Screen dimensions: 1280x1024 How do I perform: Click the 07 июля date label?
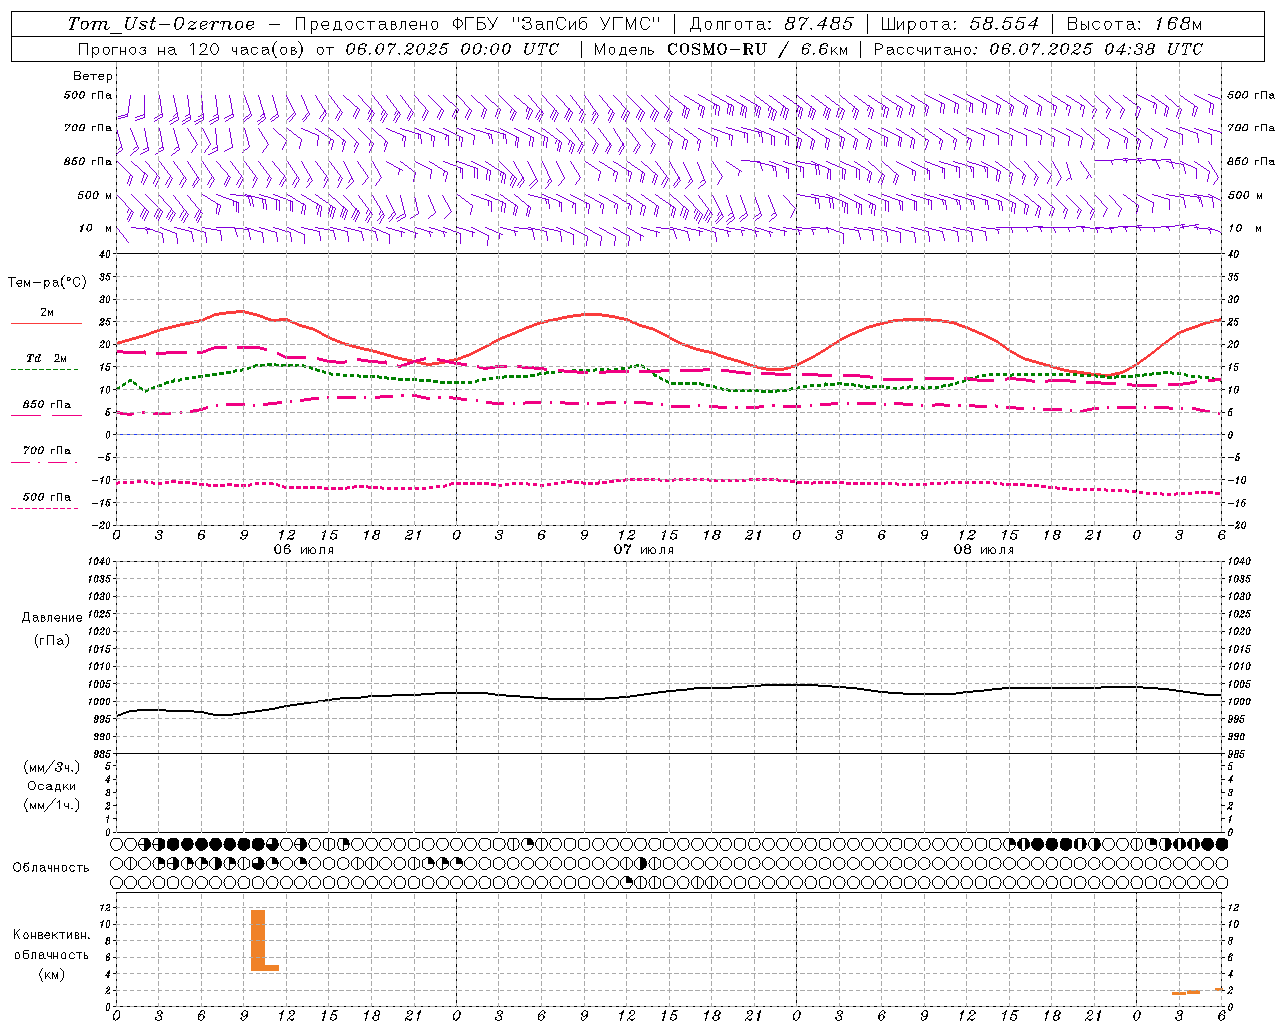click(x=644, y=550)
